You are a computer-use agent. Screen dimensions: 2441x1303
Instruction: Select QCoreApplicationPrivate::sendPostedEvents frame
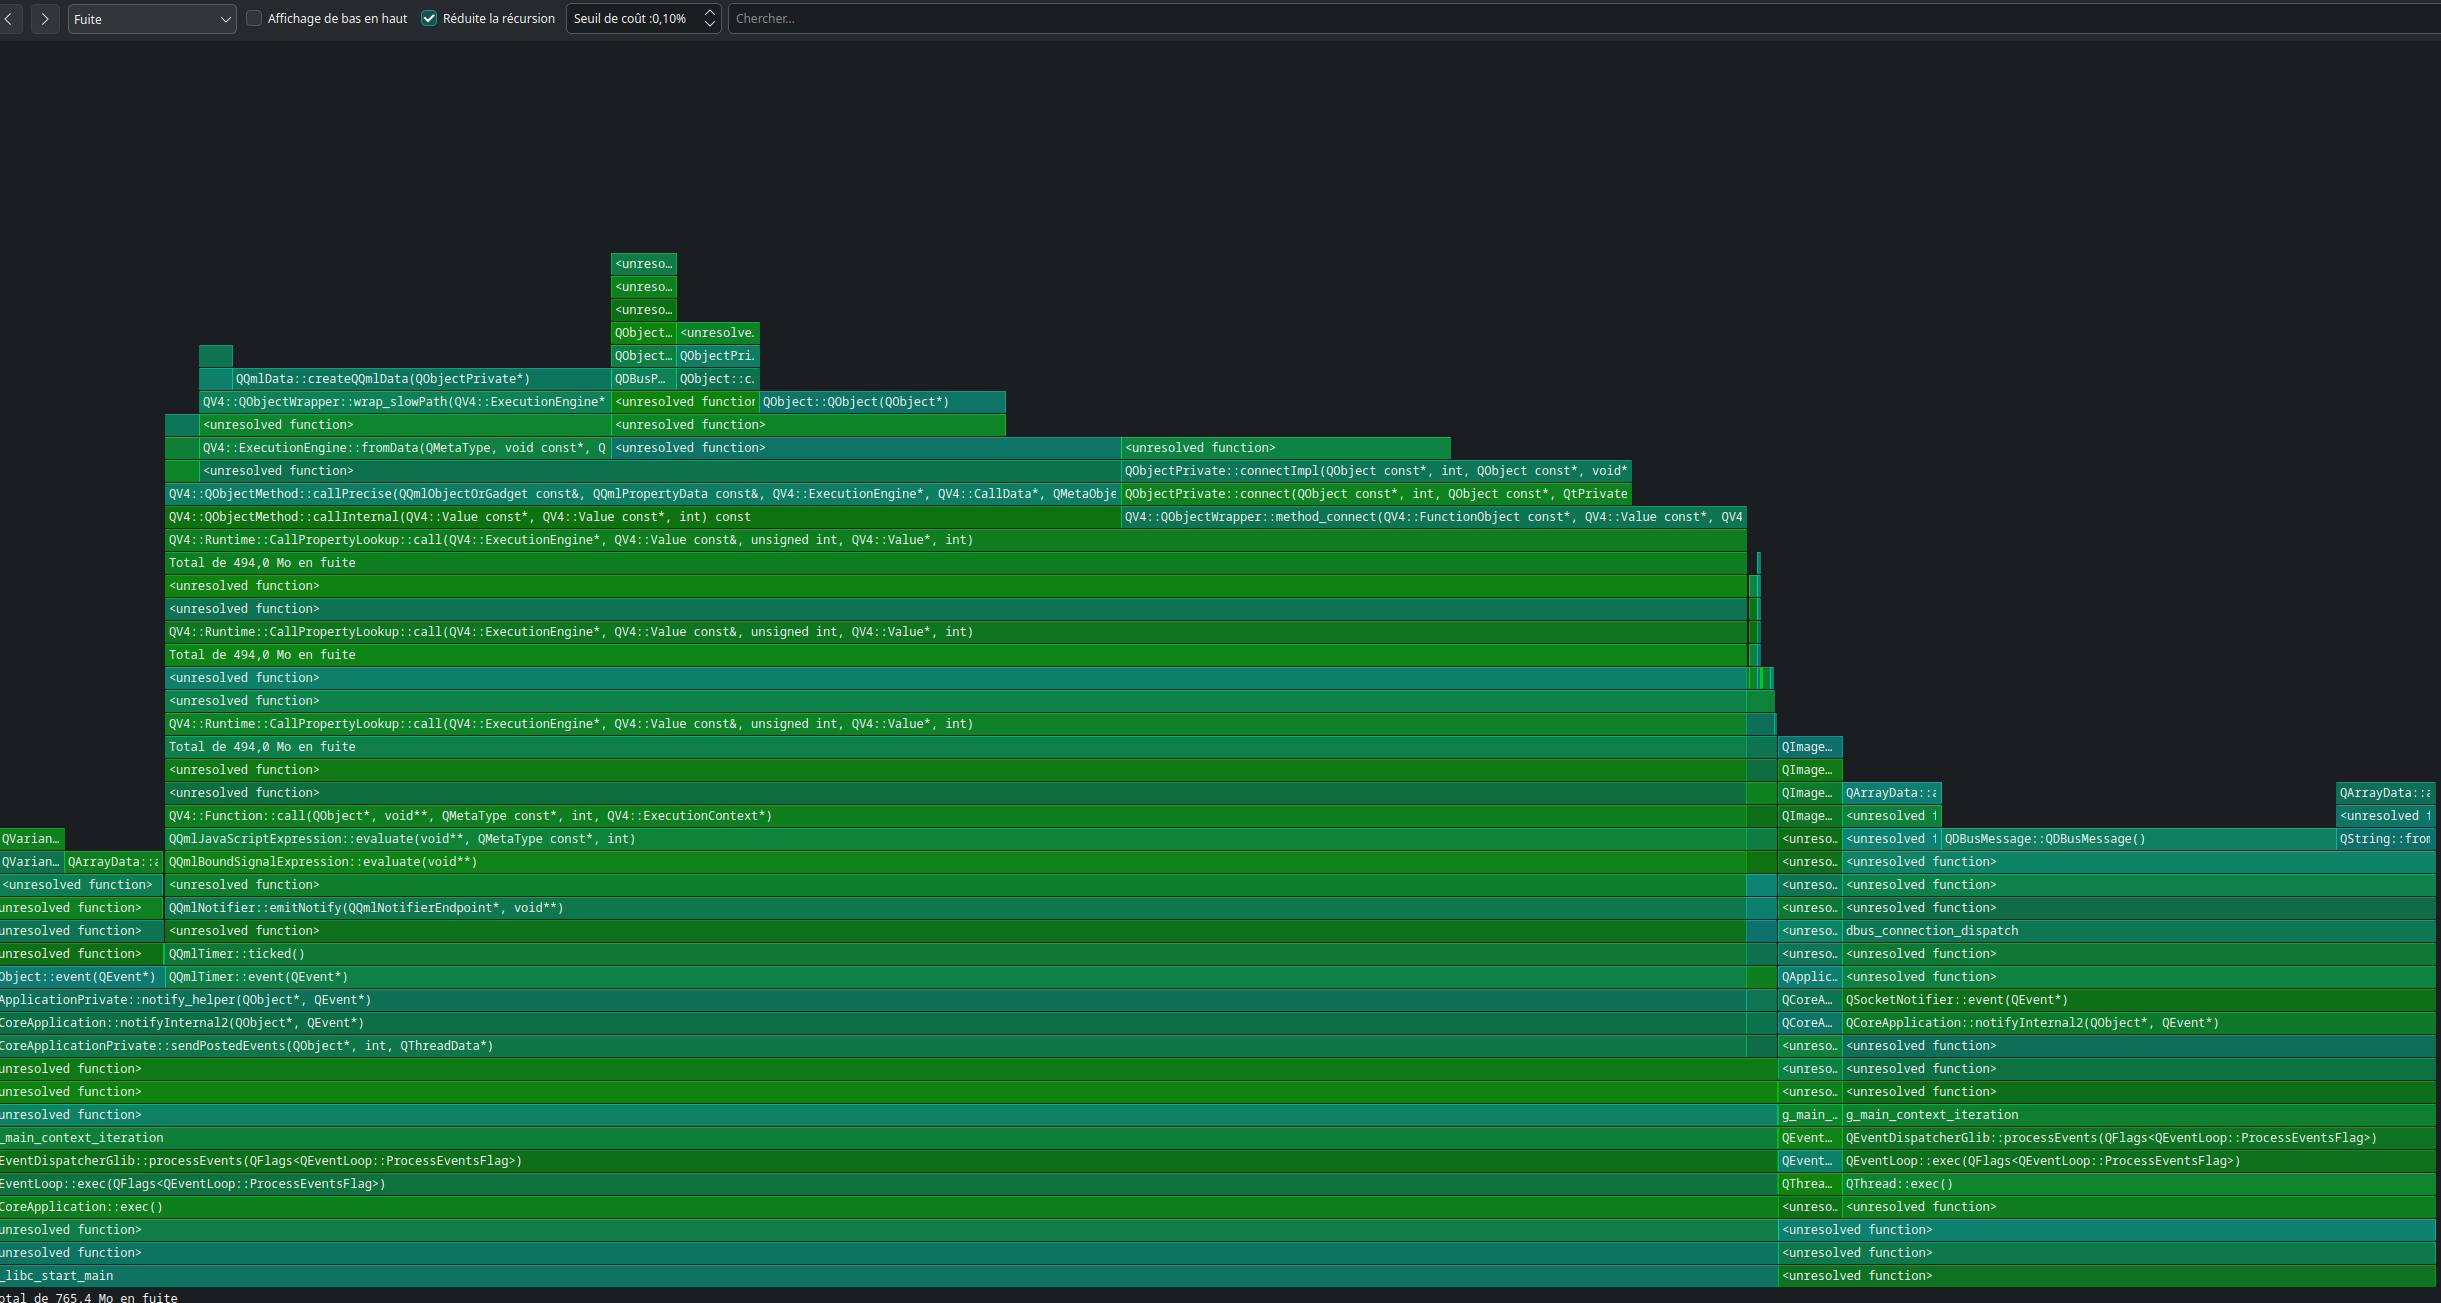[x=873, y=1046]
